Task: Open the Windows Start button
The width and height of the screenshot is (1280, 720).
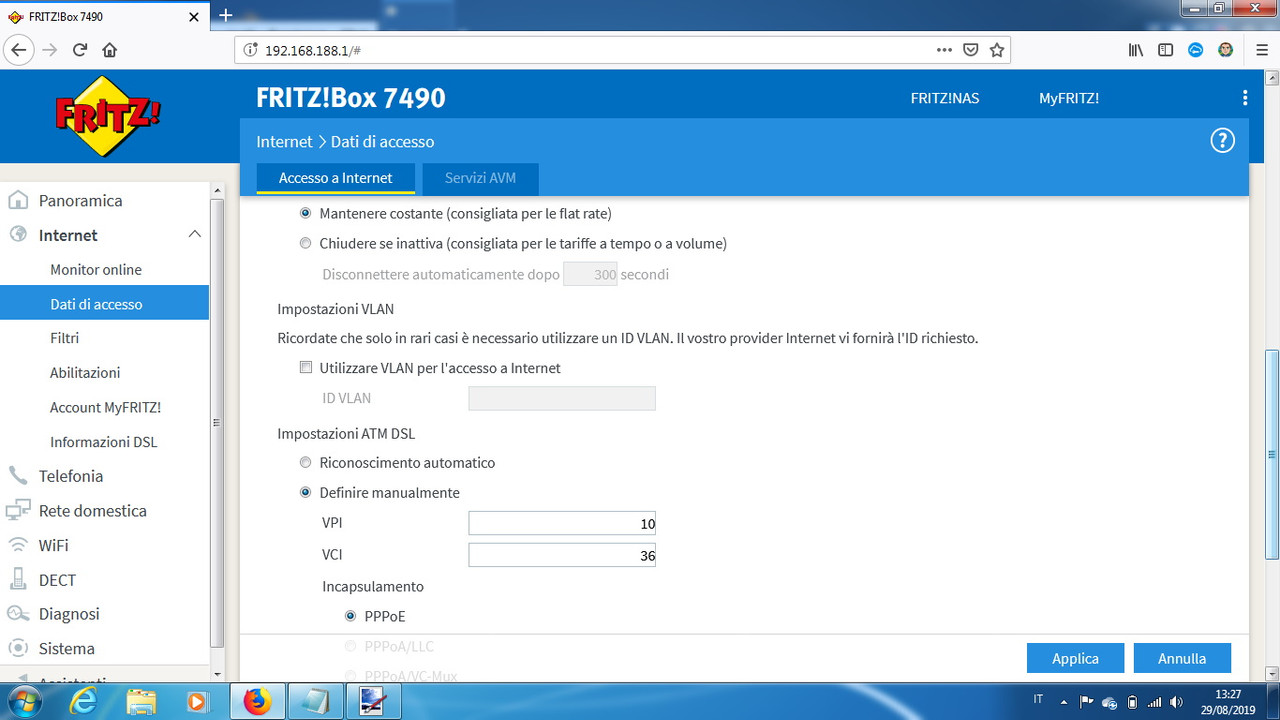Action: [x=22, y=702]
